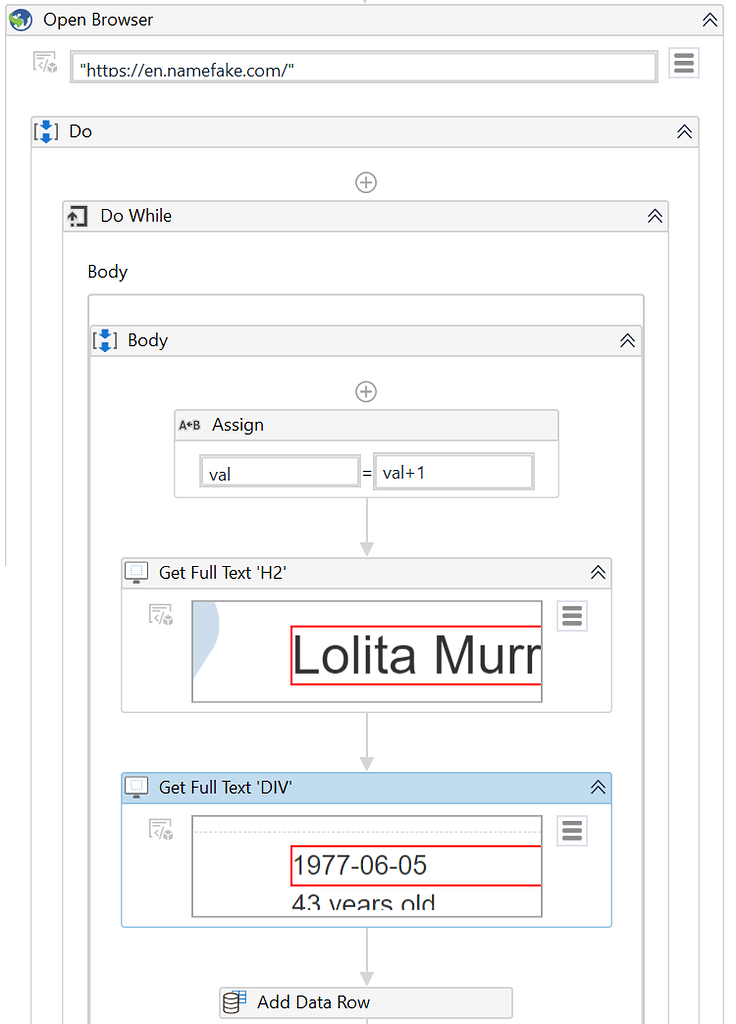Collapse the Do While activity

click(x=655, y=216)
